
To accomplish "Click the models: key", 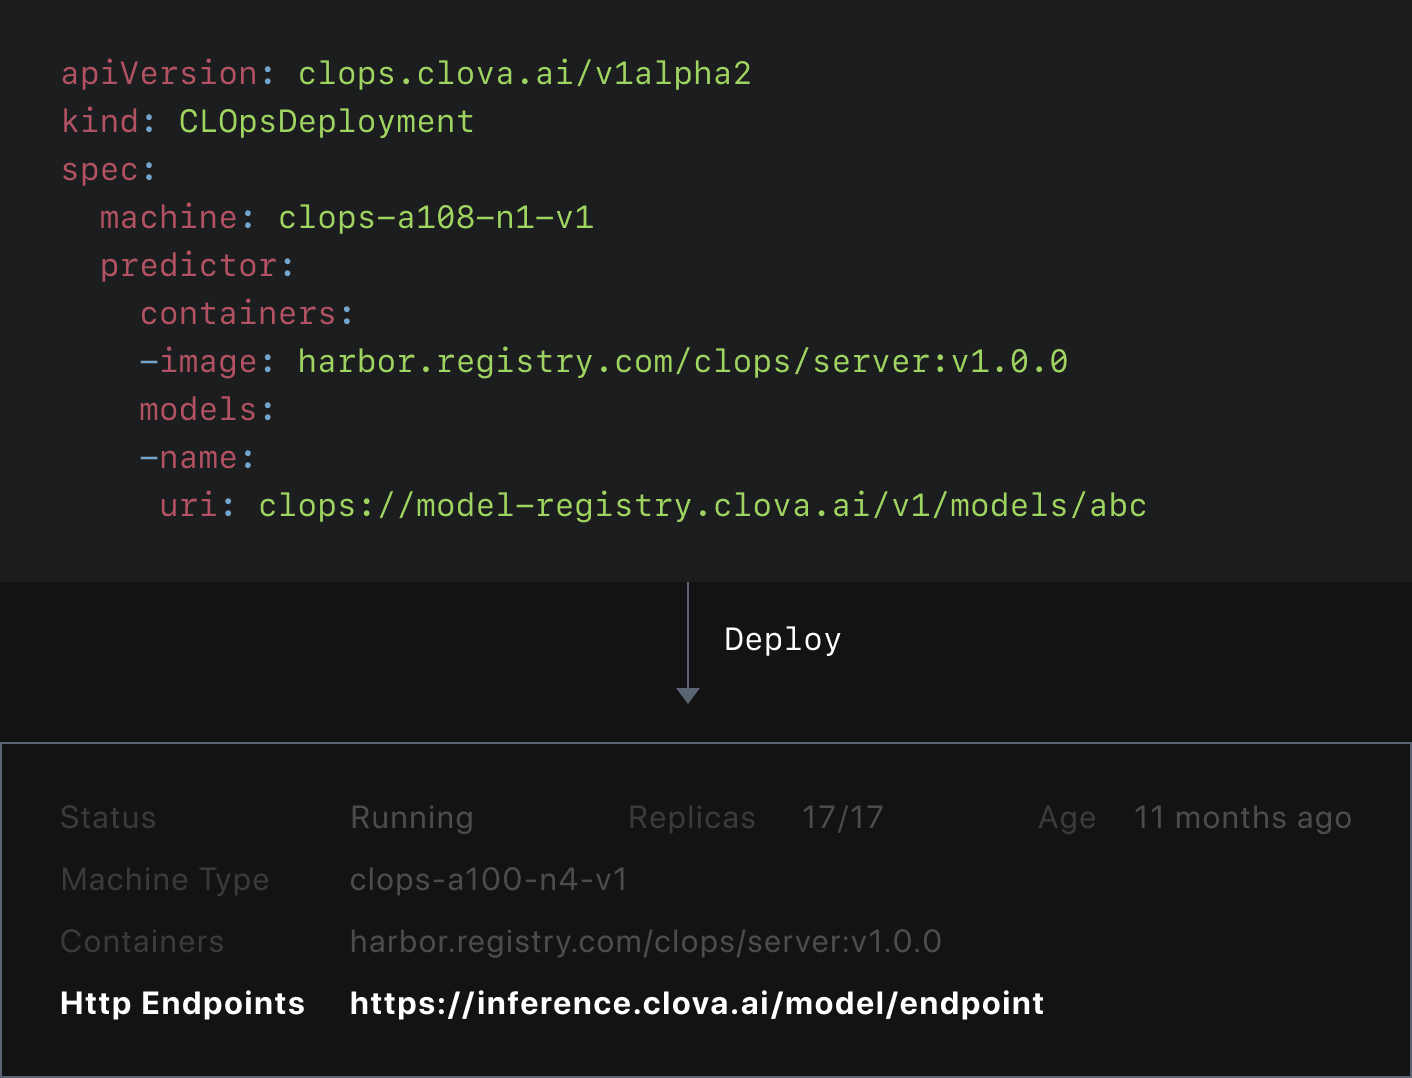I will coord(207,410).
